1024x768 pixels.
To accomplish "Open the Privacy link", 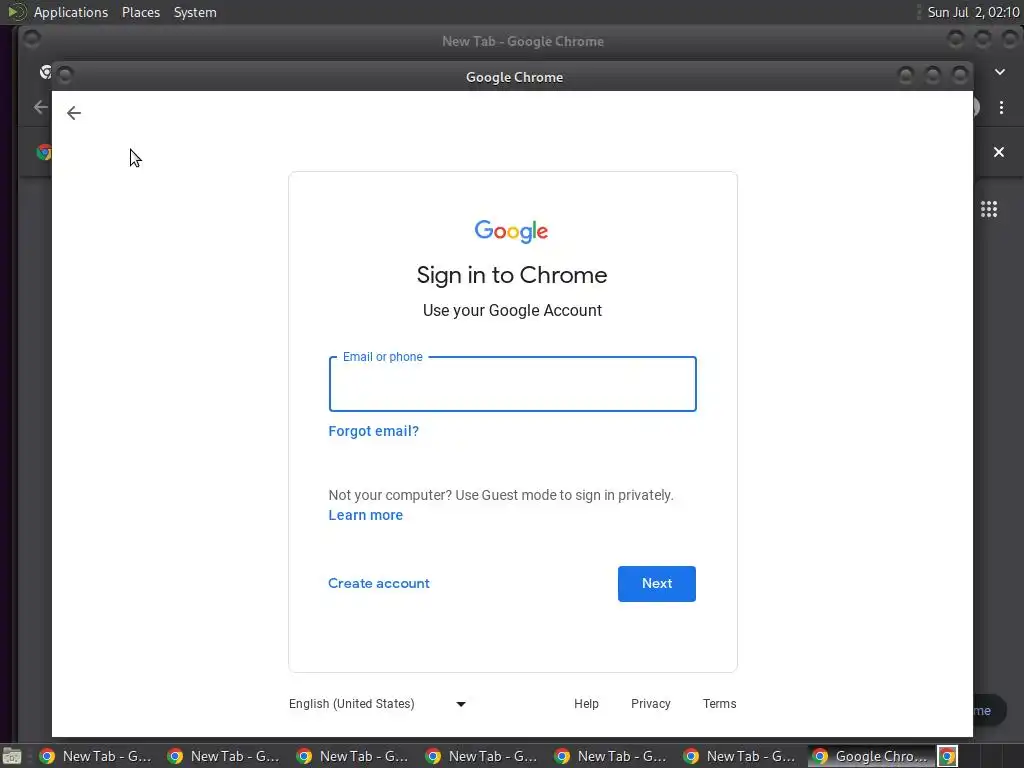I will pyautogui.click(x=650, y=704).
